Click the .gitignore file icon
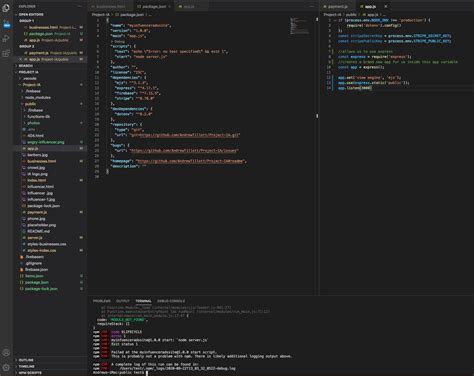 click(22, 263)
